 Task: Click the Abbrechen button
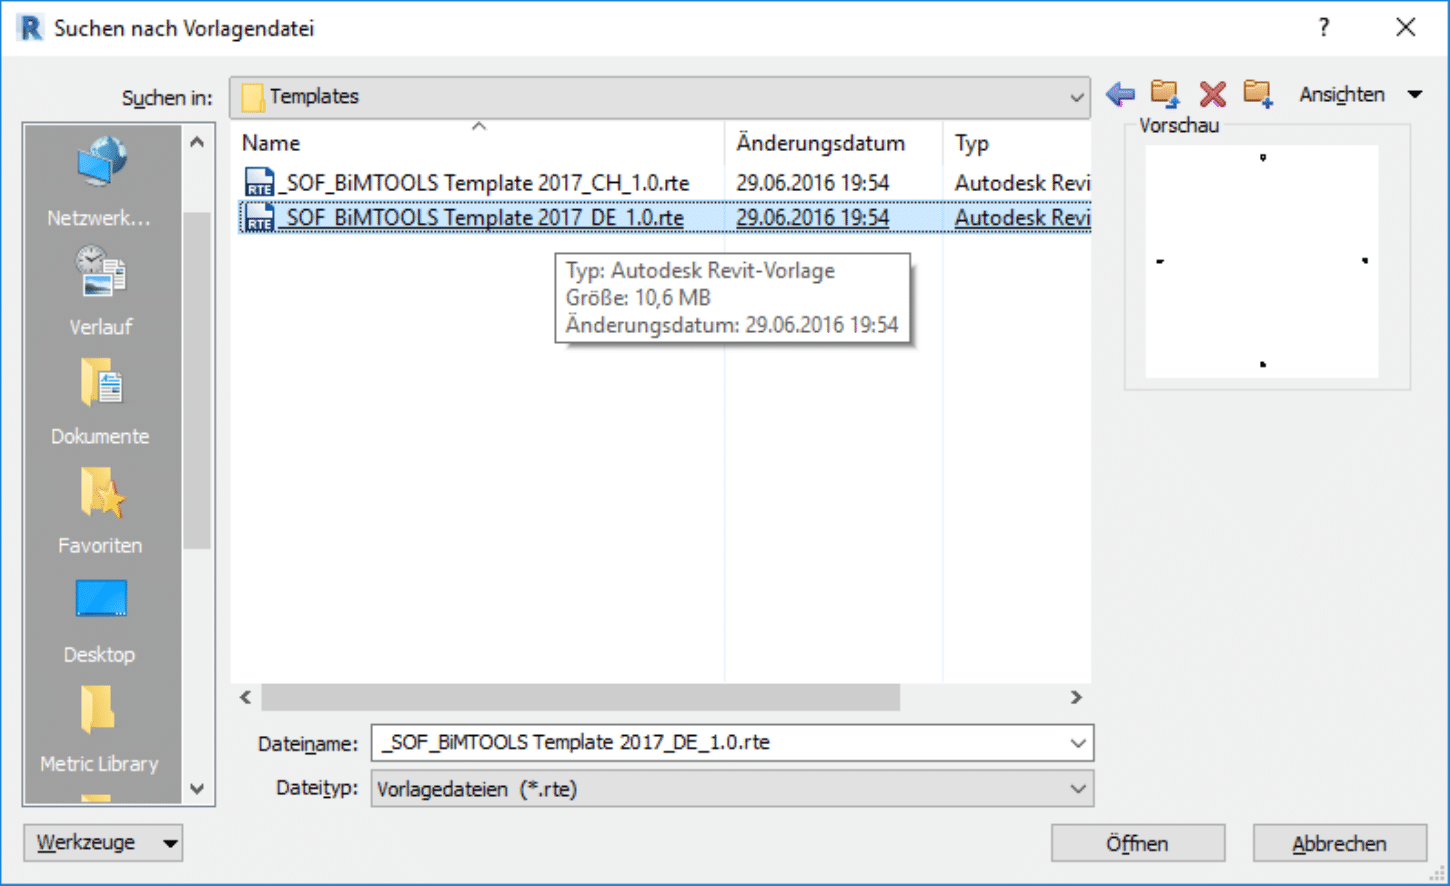pyautogui.click(x=1339, y=844)
